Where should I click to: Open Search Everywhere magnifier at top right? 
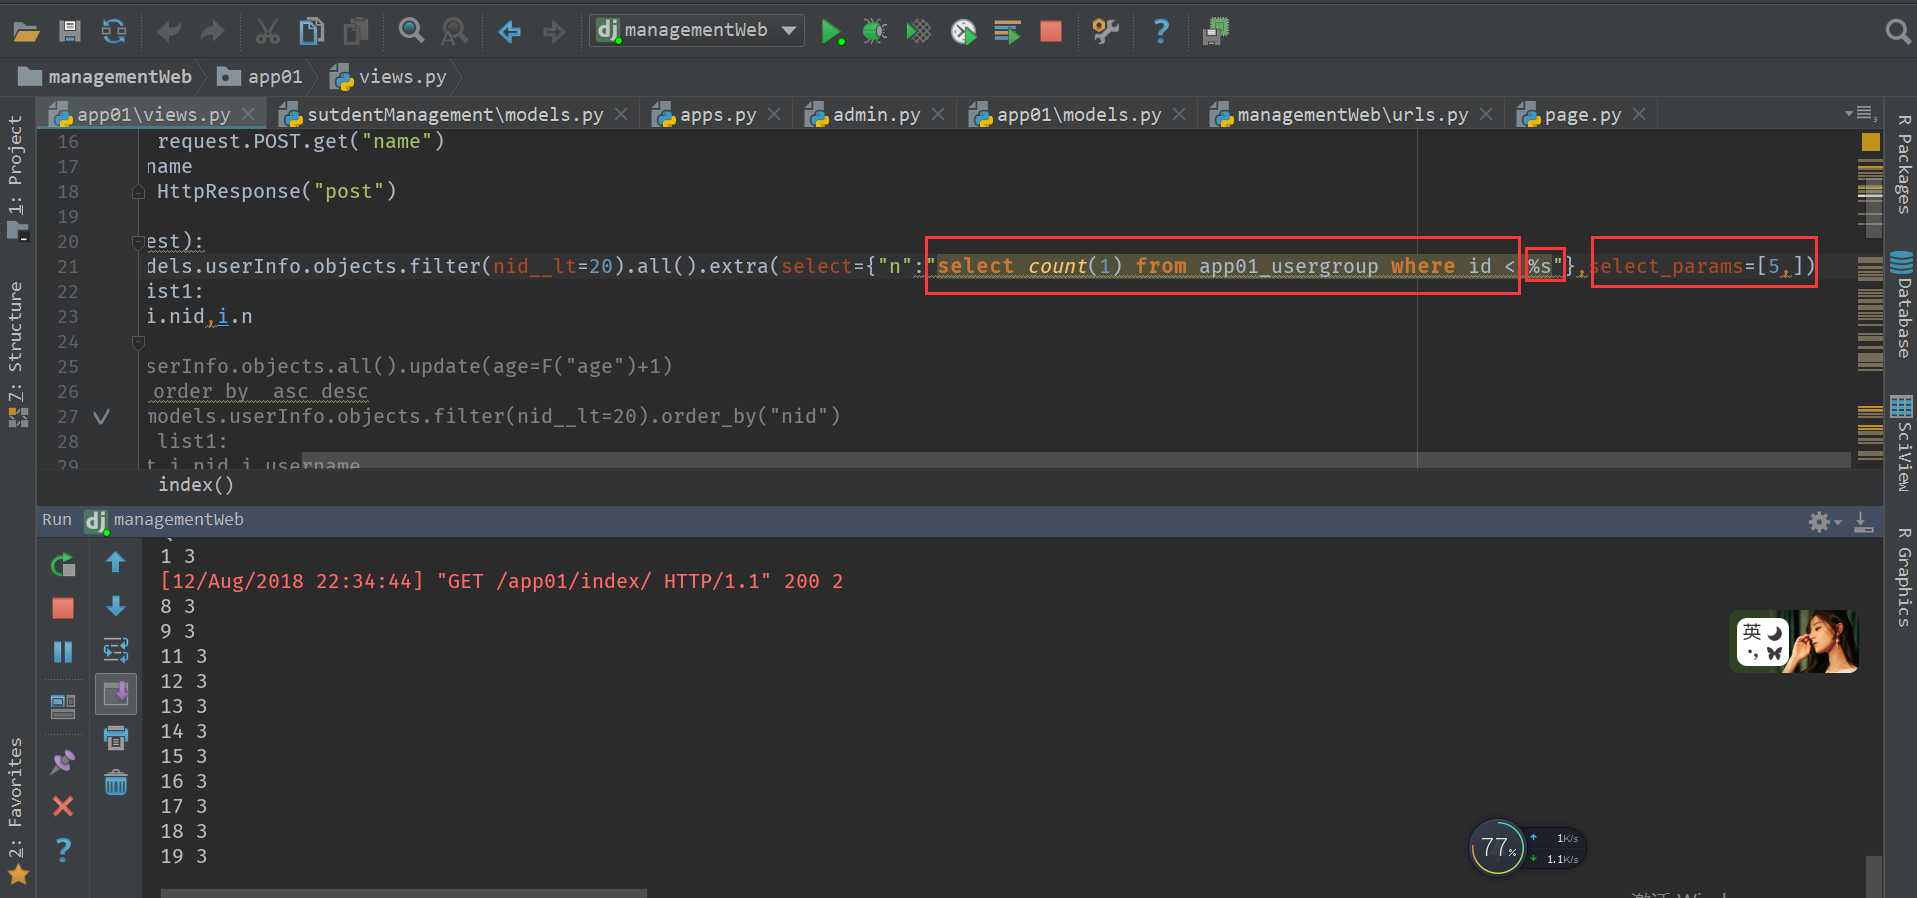click(x=1897, y=32)
